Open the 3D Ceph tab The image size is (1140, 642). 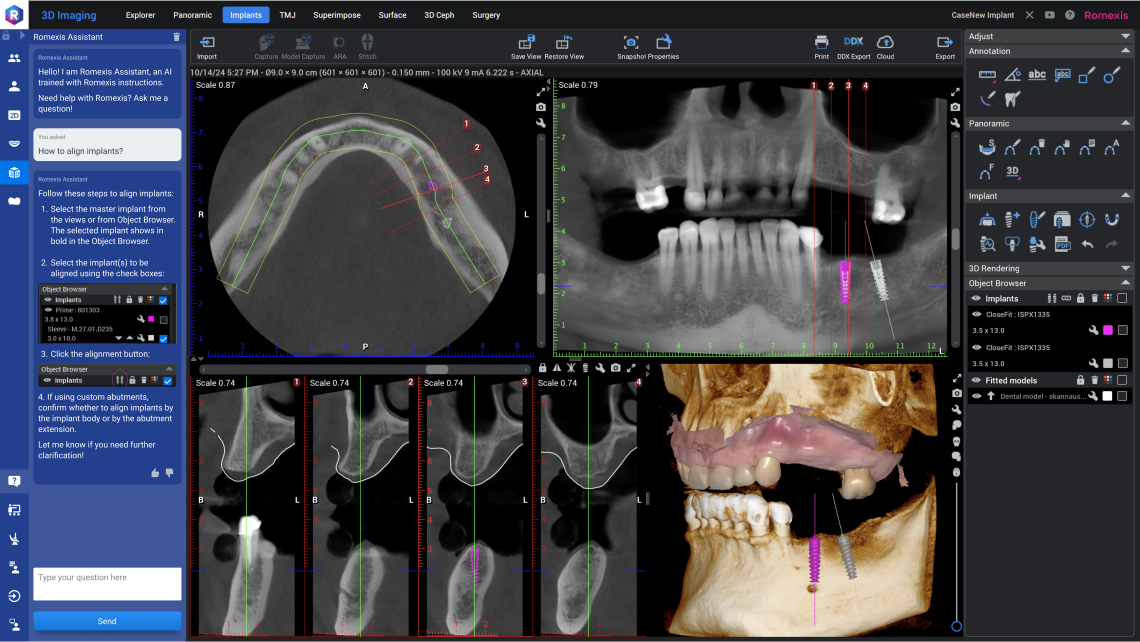[x=437, y=15]
